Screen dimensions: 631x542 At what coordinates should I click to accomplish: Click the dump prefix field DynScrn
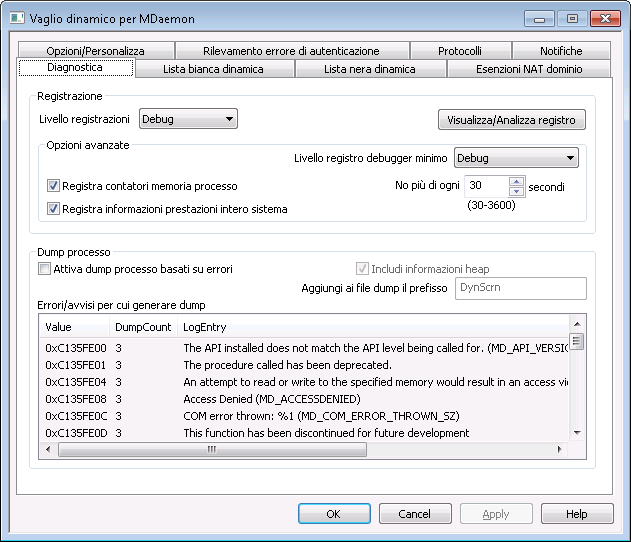(x=521, y=288)
